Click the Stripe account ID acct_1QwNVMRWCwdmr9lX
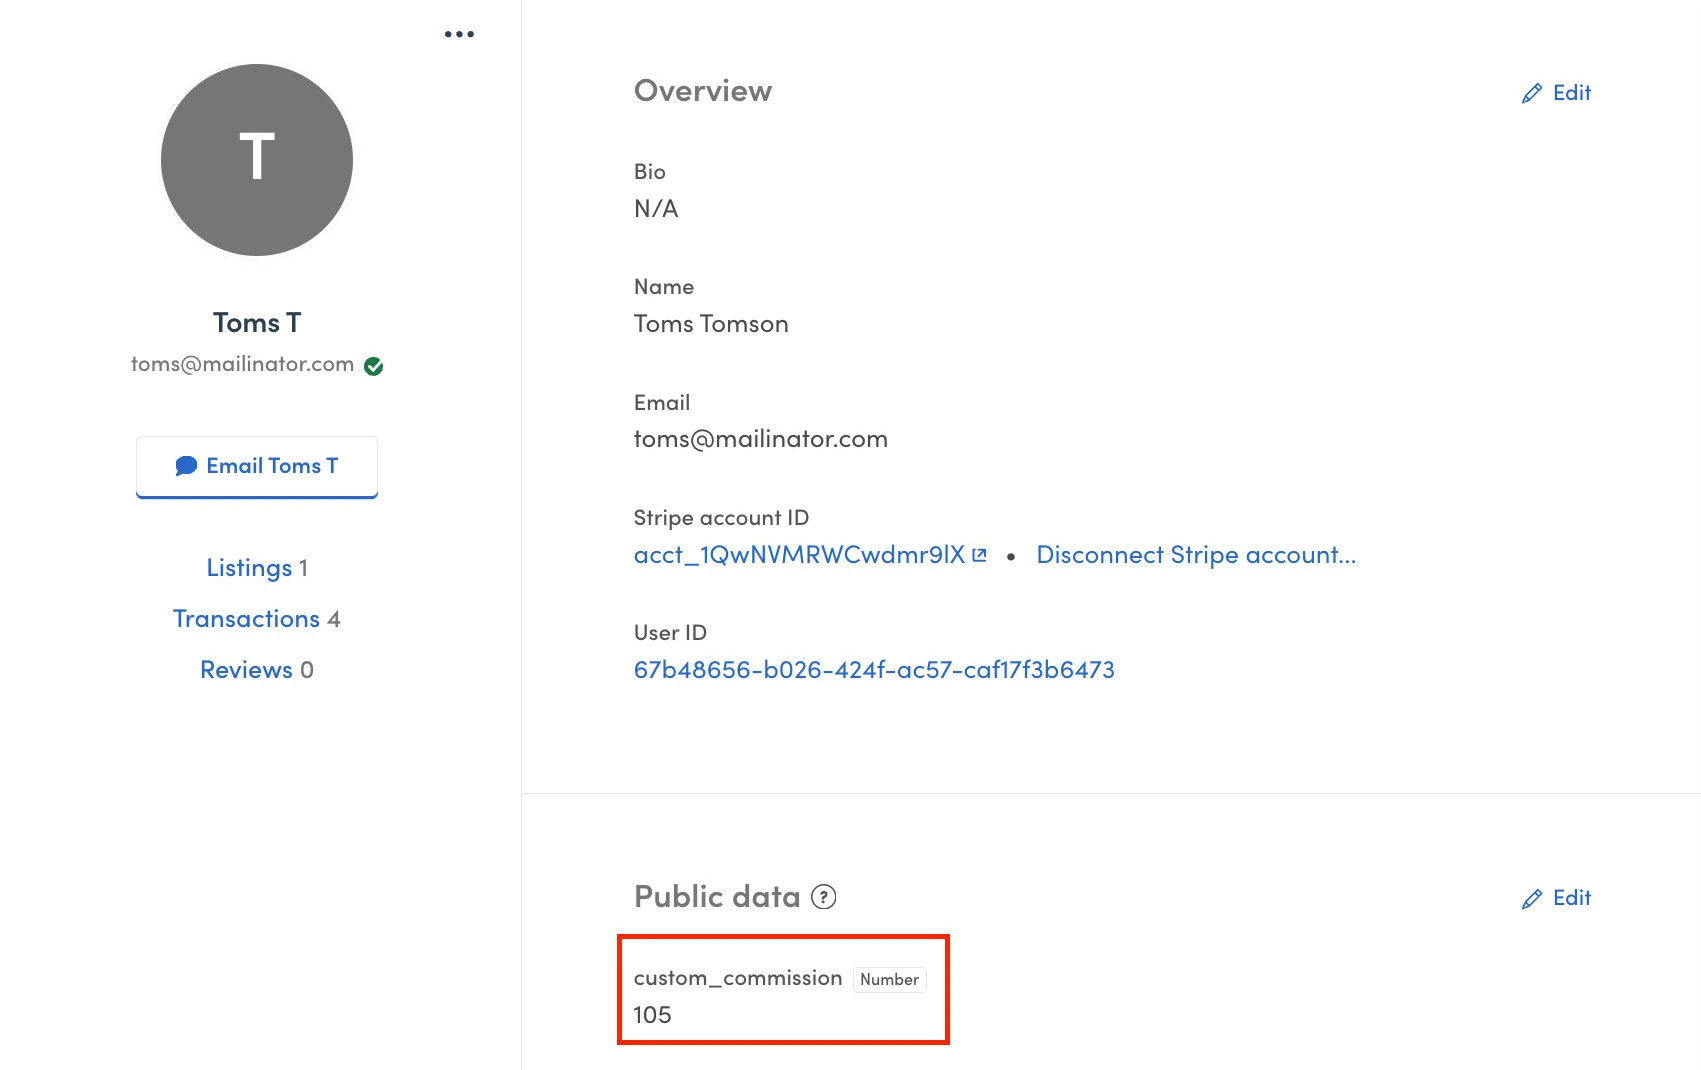Image resolution: width=1701 pixels, height=1070 pixels. point(800,553)
